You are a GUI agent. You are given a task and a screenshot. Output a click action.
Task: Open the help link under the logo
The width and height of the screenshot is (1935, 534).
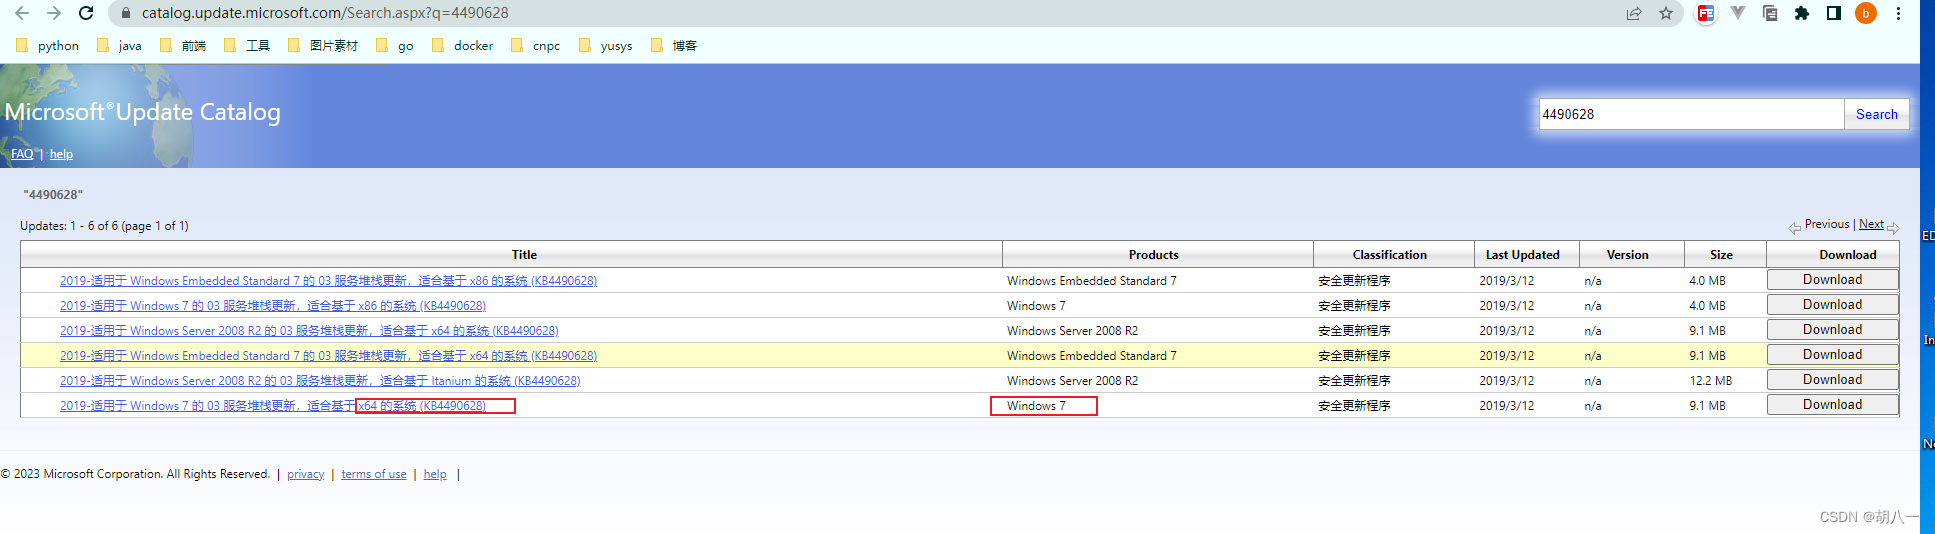click(x=61, y=154)
